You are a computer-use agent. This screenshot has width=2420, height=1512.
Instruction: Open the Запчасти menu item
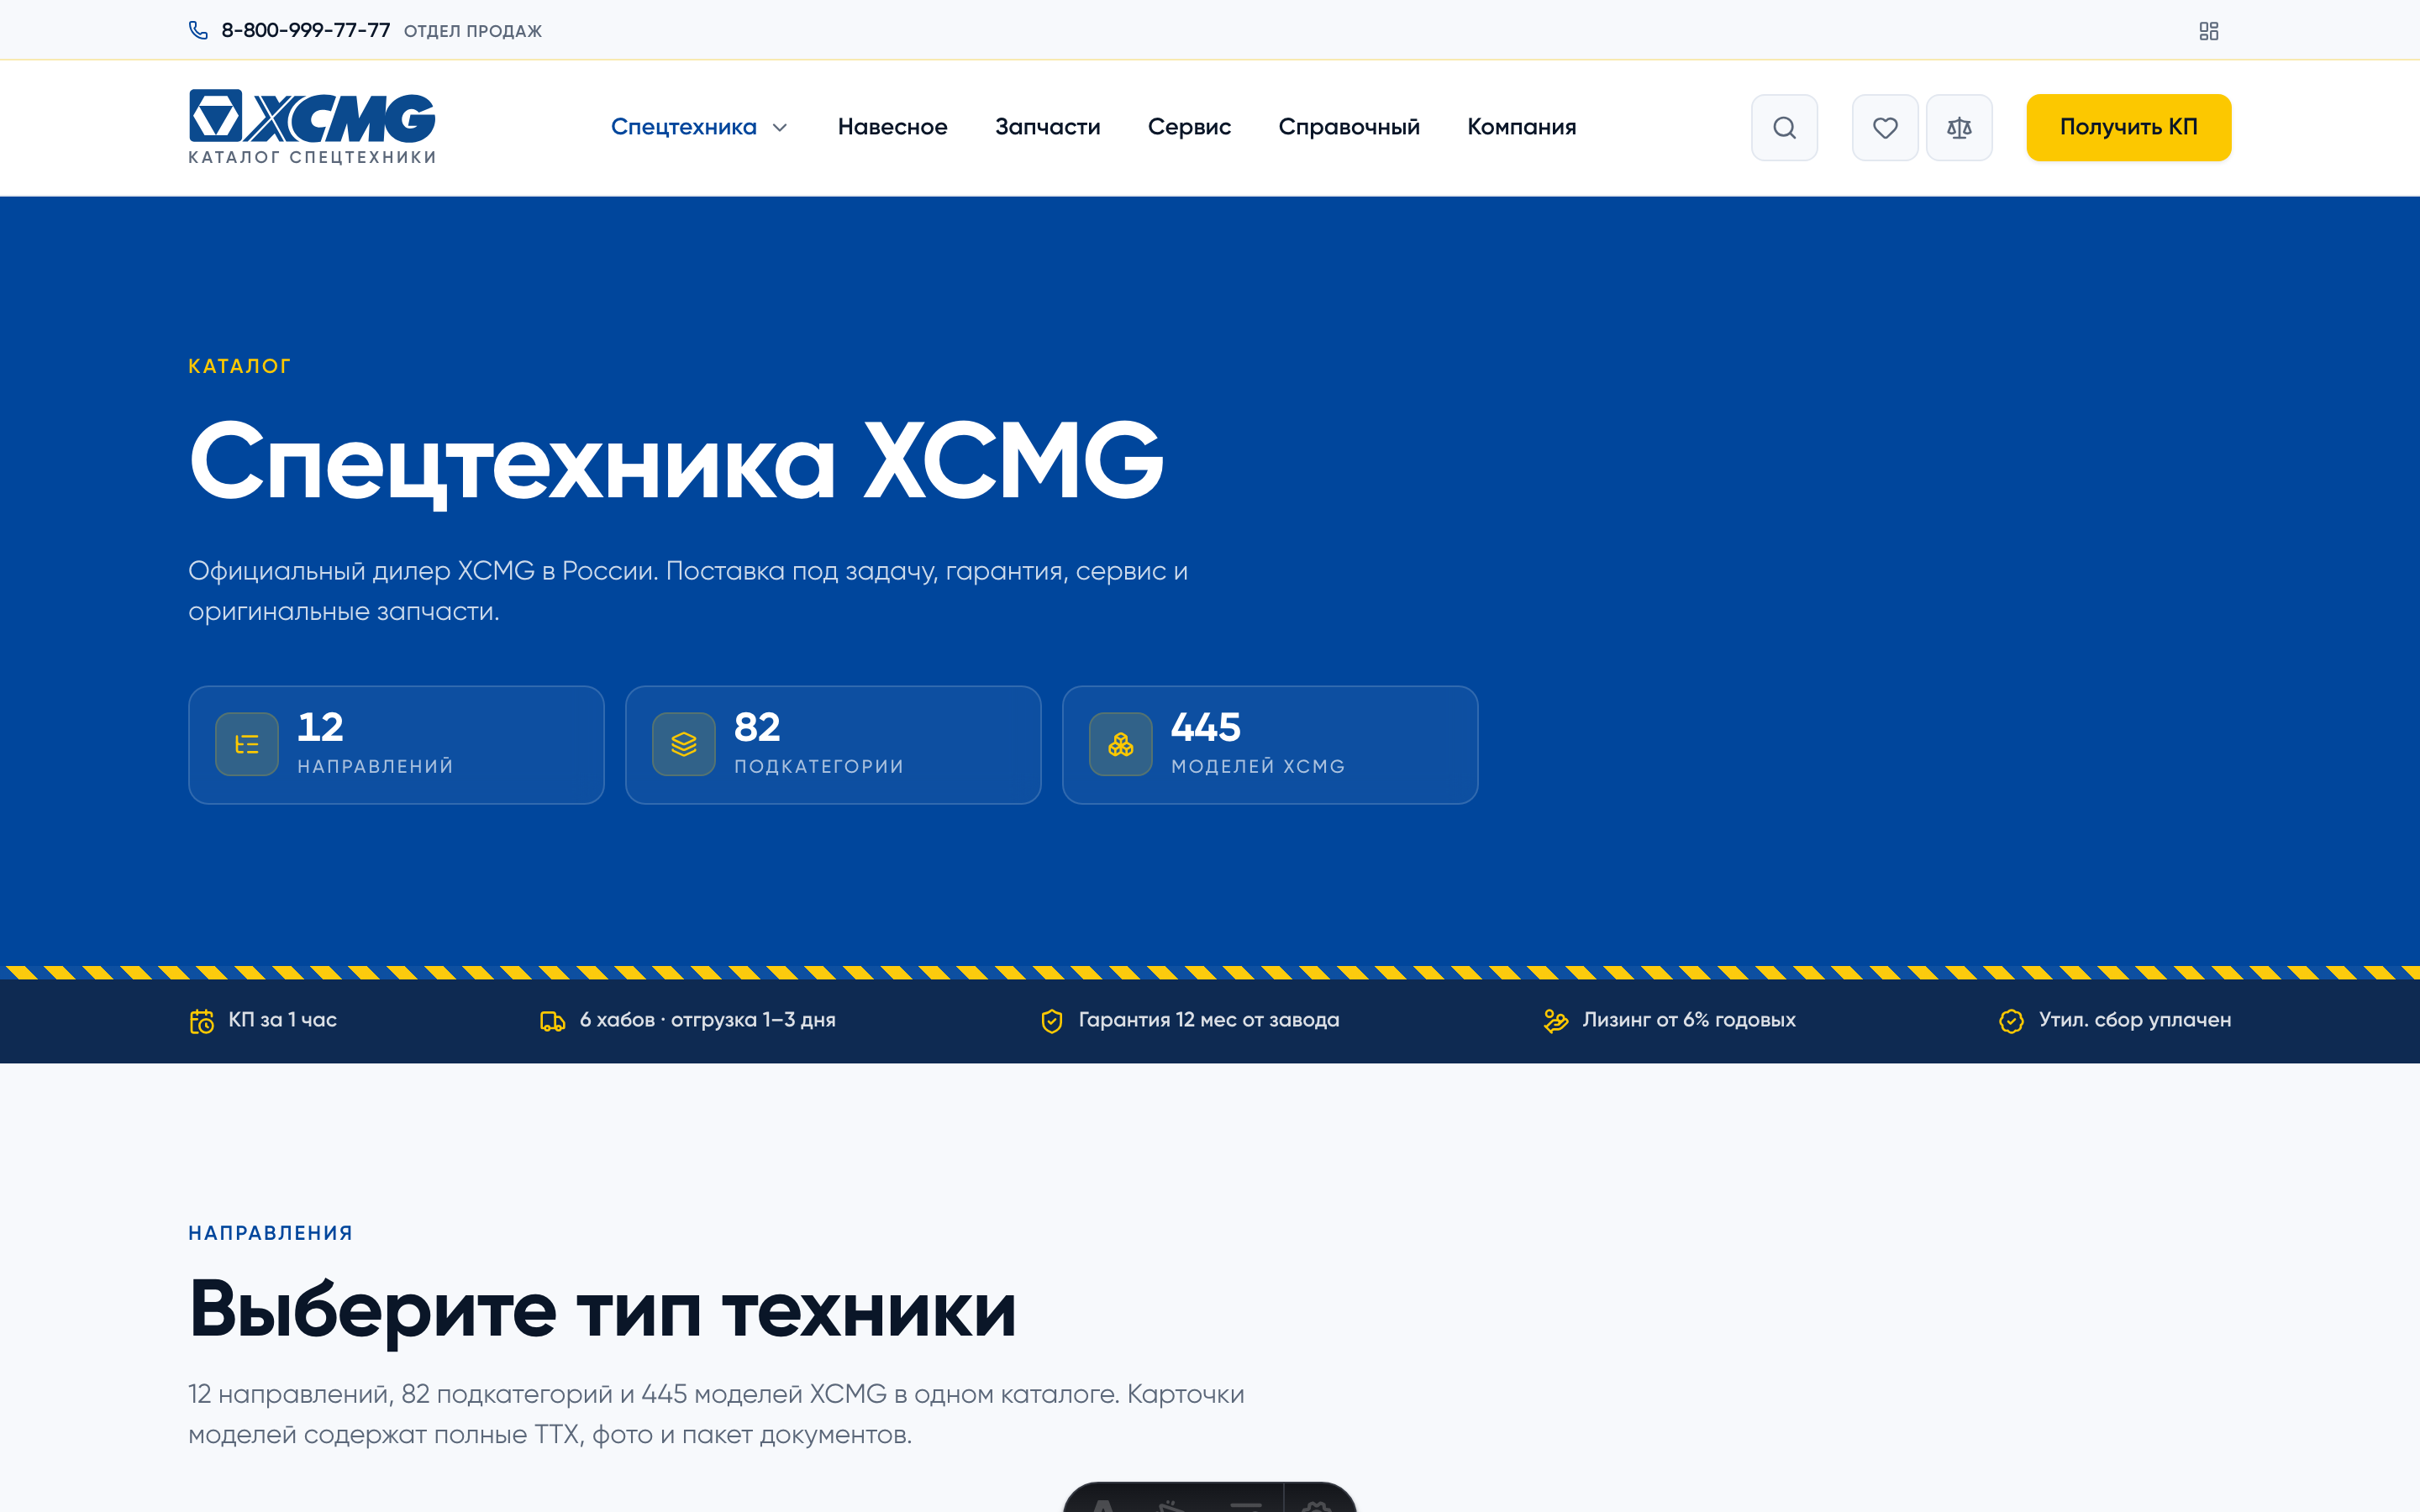point(1047,127)
